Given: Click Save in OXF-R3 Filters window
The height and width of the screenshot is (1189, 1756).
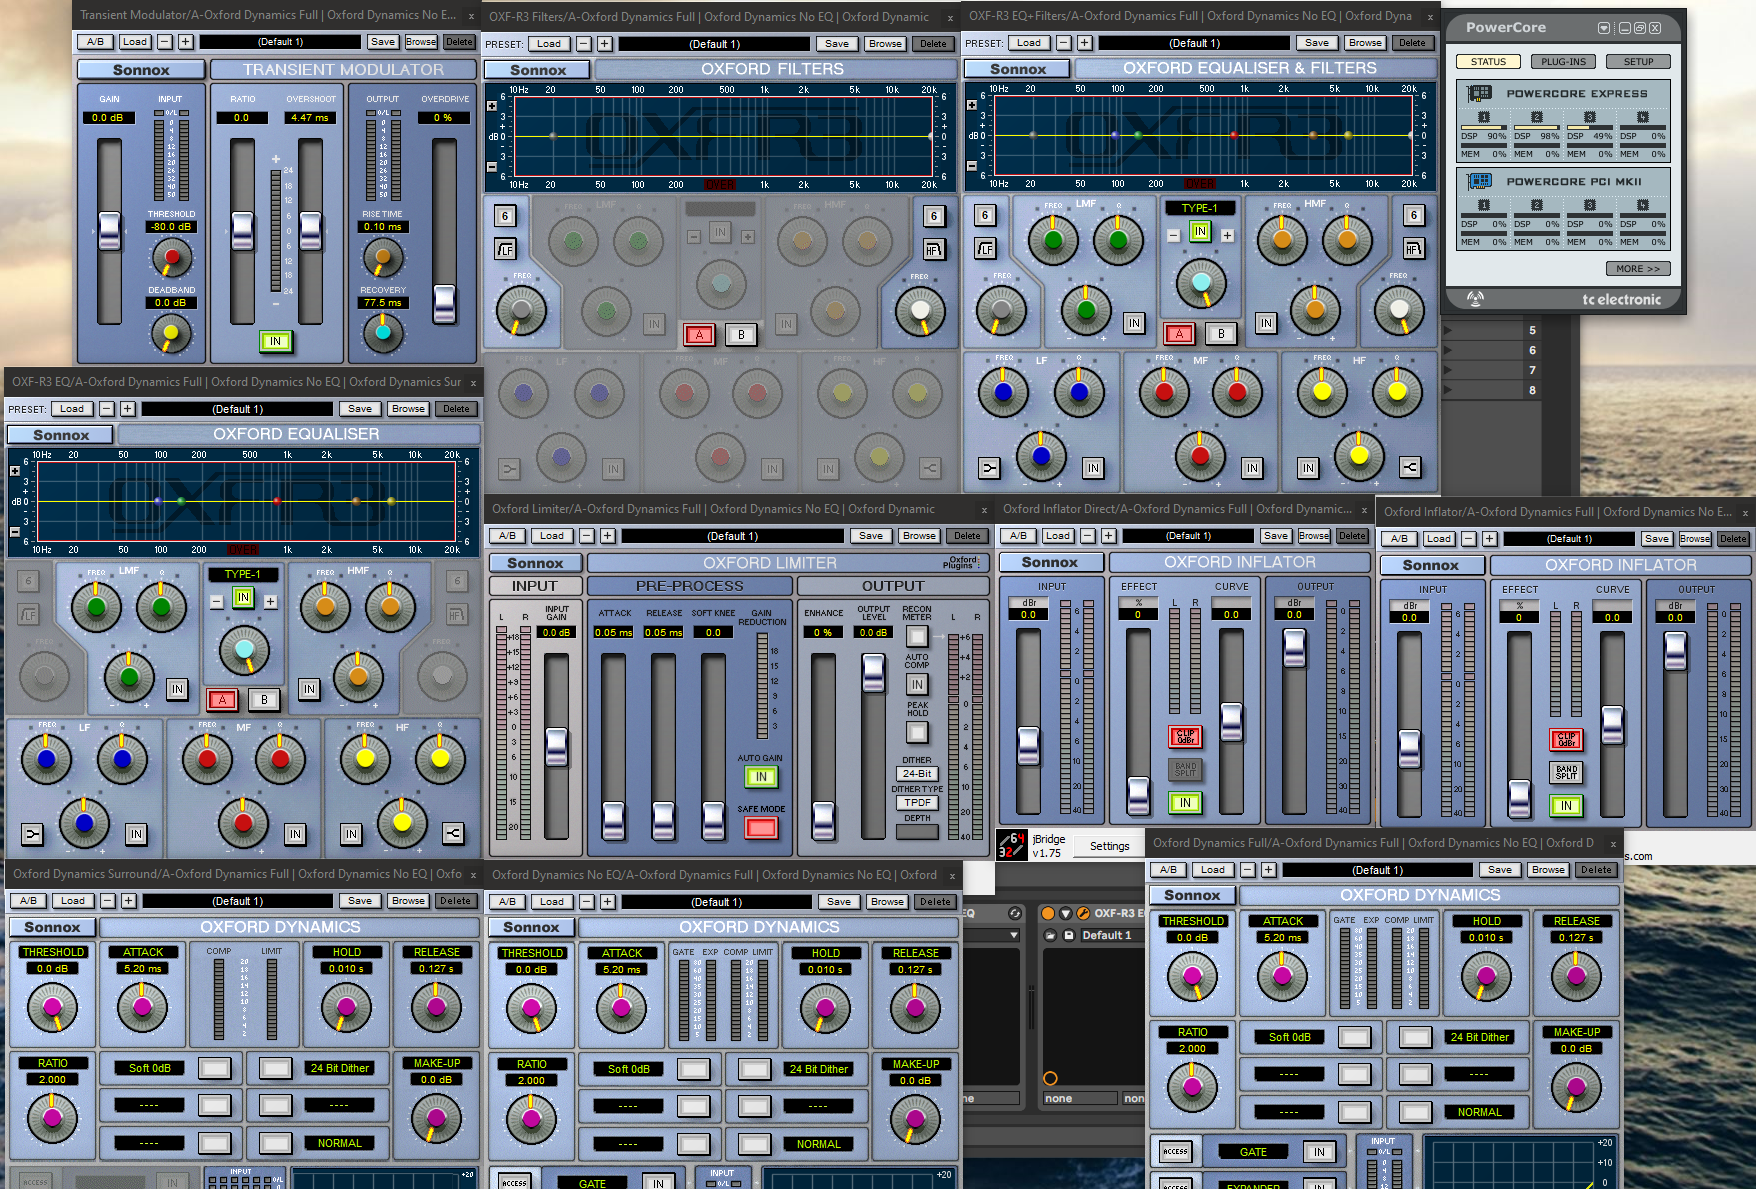Looking at the screenshot, I should pyautogui.click(x=837, y=44).
